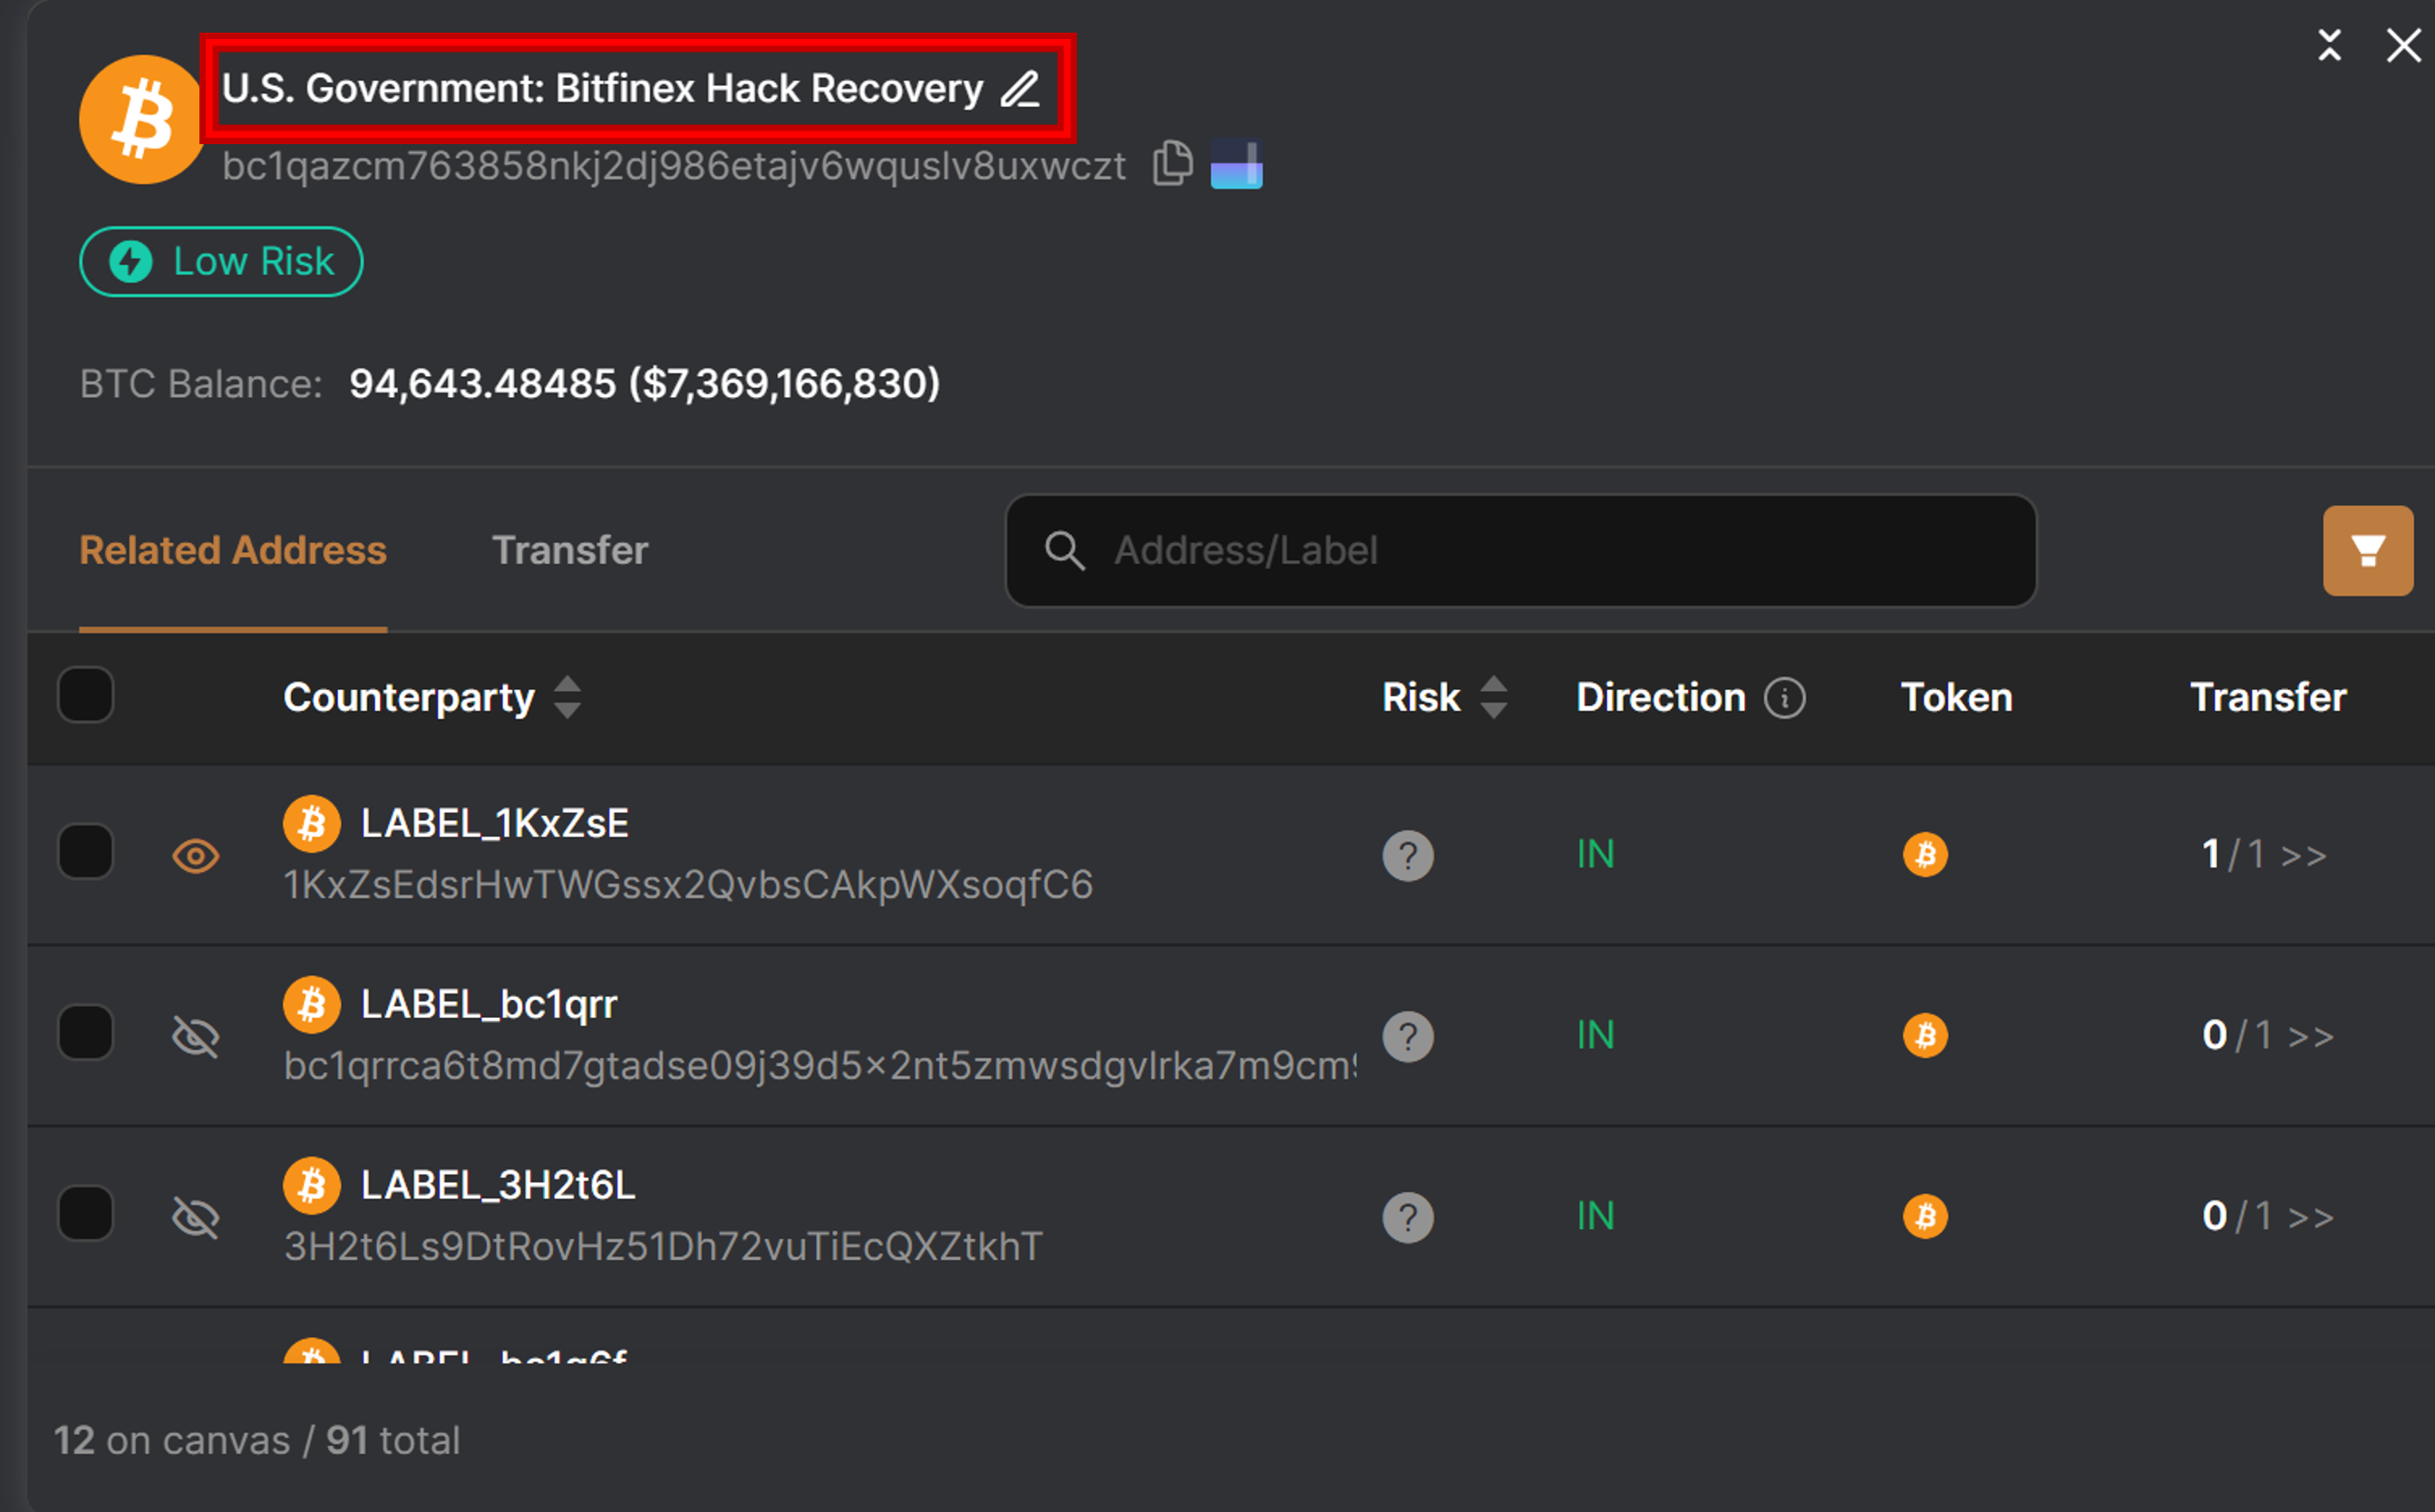Image resolution: width=2435 pixels, height=1512 pixels.
Task: Close the address detail panel
Action: [2403, 45]
